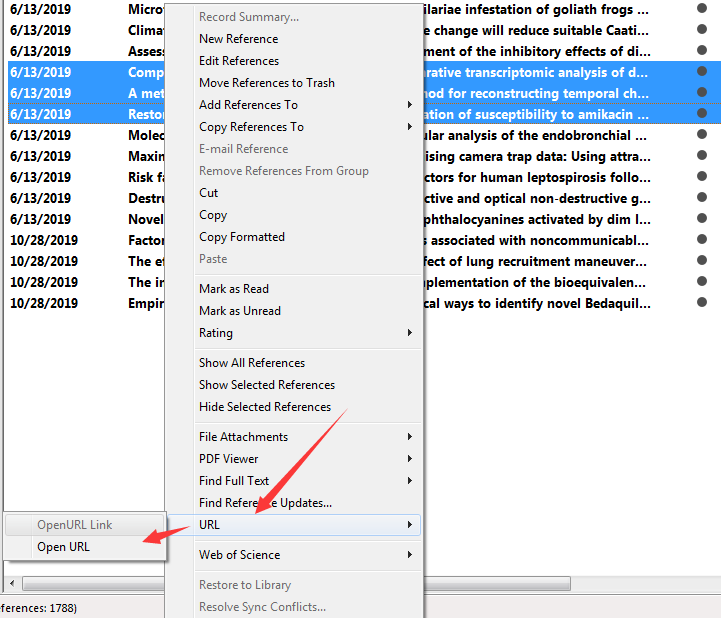
Task: Toggle read-status dot on Microfilariae row
Action: pyautogui.click(x=702, y=9)
